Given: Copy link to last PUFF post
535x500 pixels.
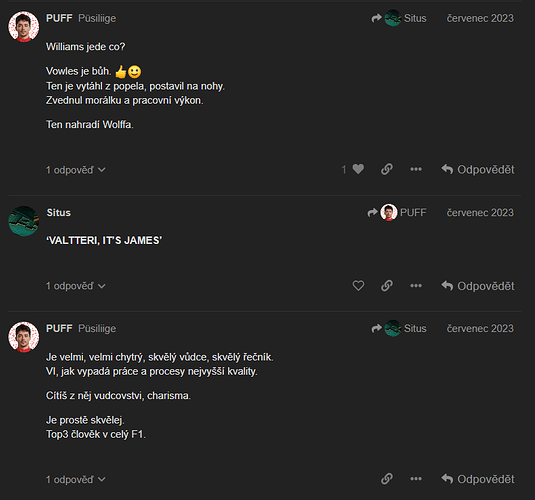Looking at the screenshot, I should [x=387, y=479].
